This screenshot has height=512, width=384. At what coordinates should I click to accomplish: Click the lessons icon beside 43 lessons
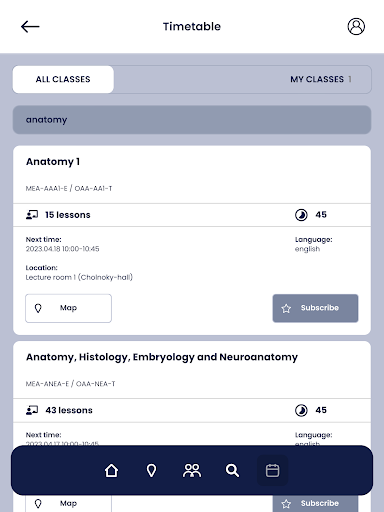tap(32, 410)
